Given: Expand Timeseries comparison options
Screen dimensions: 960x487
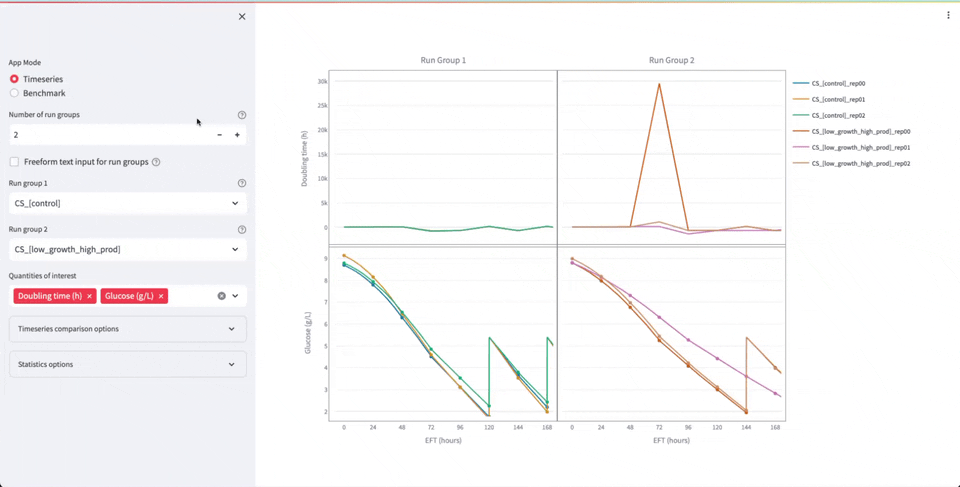Looking at the screenshot, I should pyautogui.click(x=128, y=329).
